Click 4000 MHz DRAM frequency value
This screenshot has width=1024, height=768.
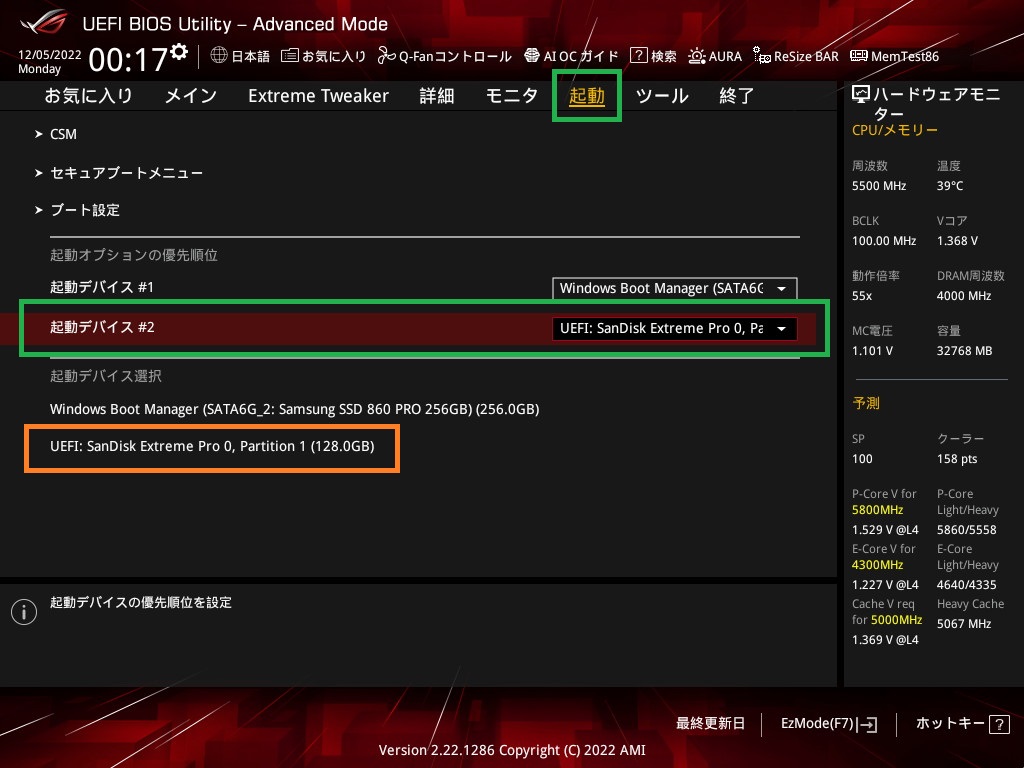pyautogui.click(x=964, y=296)
